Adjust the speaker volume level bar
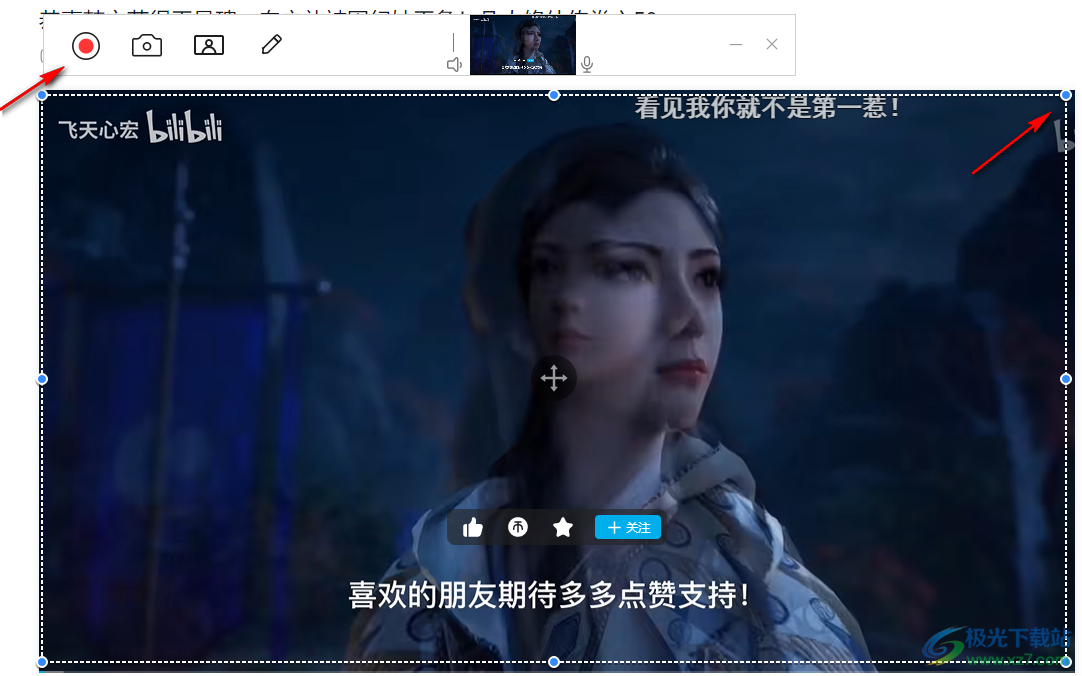Viewport: 1082px width, 676px height. coord(453,42)
